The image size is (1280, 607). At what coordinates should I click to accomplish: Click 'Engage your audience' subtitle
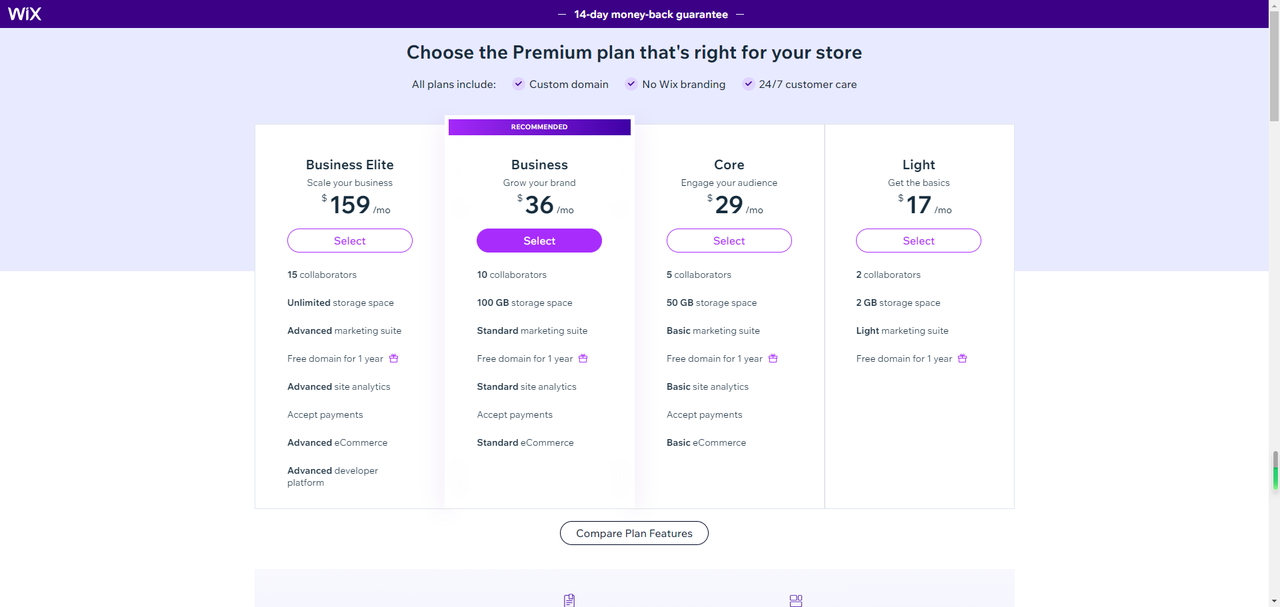(x=729, y=183)
